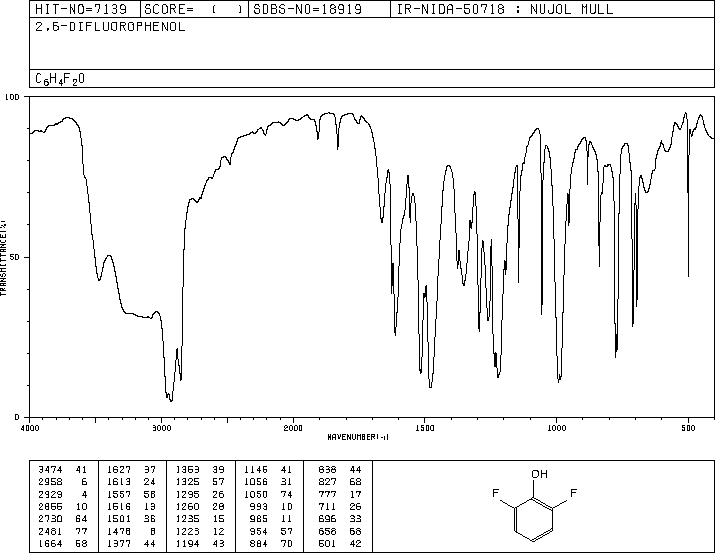This screenshot has width=715, height=553.
Task: Click the right F atom label on structure
Action: pos(574,493)
